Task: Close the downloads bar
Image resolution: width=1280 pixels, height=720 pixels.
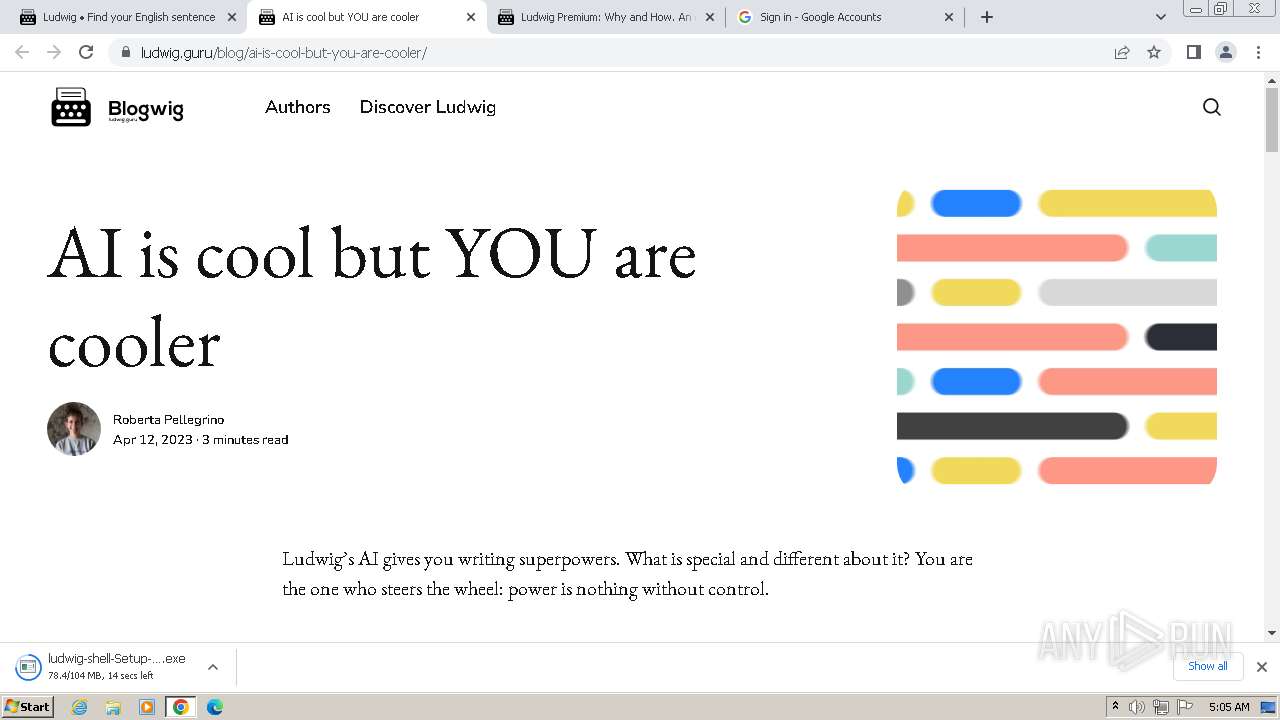Action: [x=1262, y=667]
